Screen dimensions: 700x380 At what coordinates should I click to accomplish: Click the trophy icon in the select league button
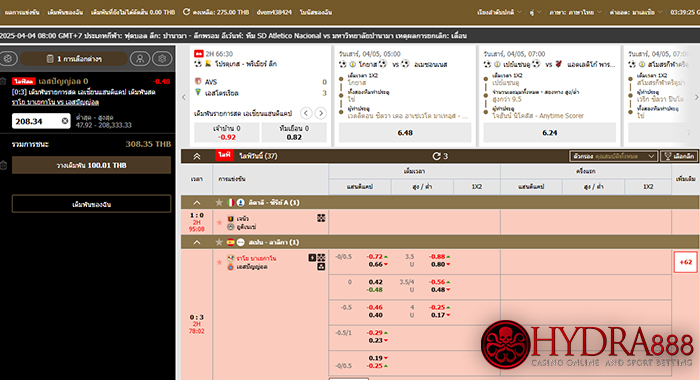[x=668, y=156]
